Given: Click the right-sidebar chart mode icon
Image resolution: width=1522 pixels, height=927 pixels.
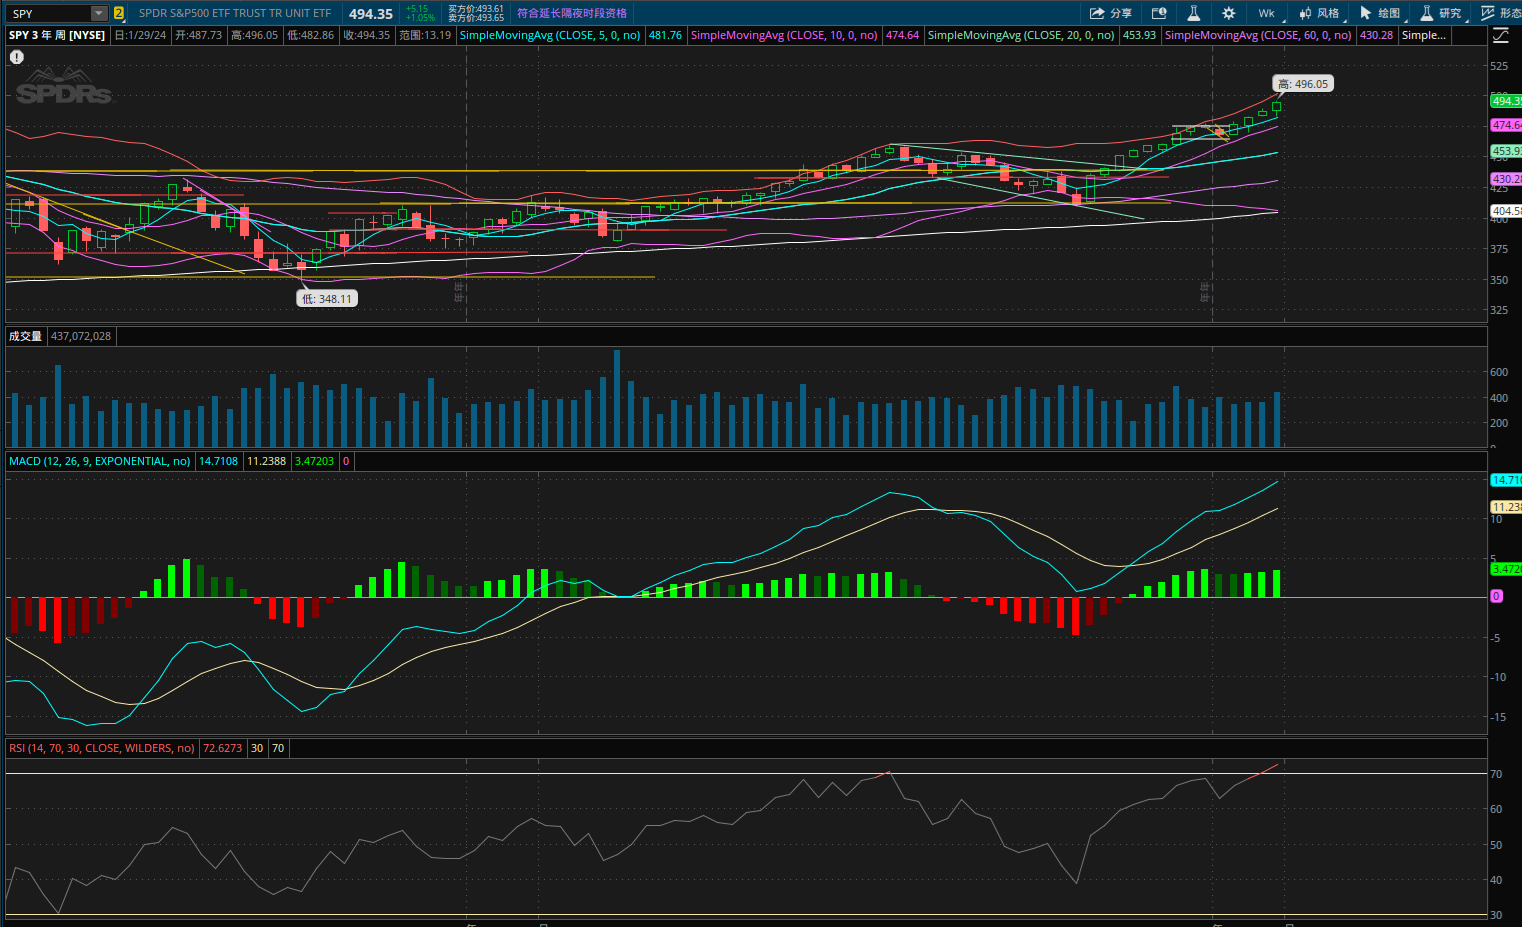Looking at the screenshot, I should tap(1501, 35).
